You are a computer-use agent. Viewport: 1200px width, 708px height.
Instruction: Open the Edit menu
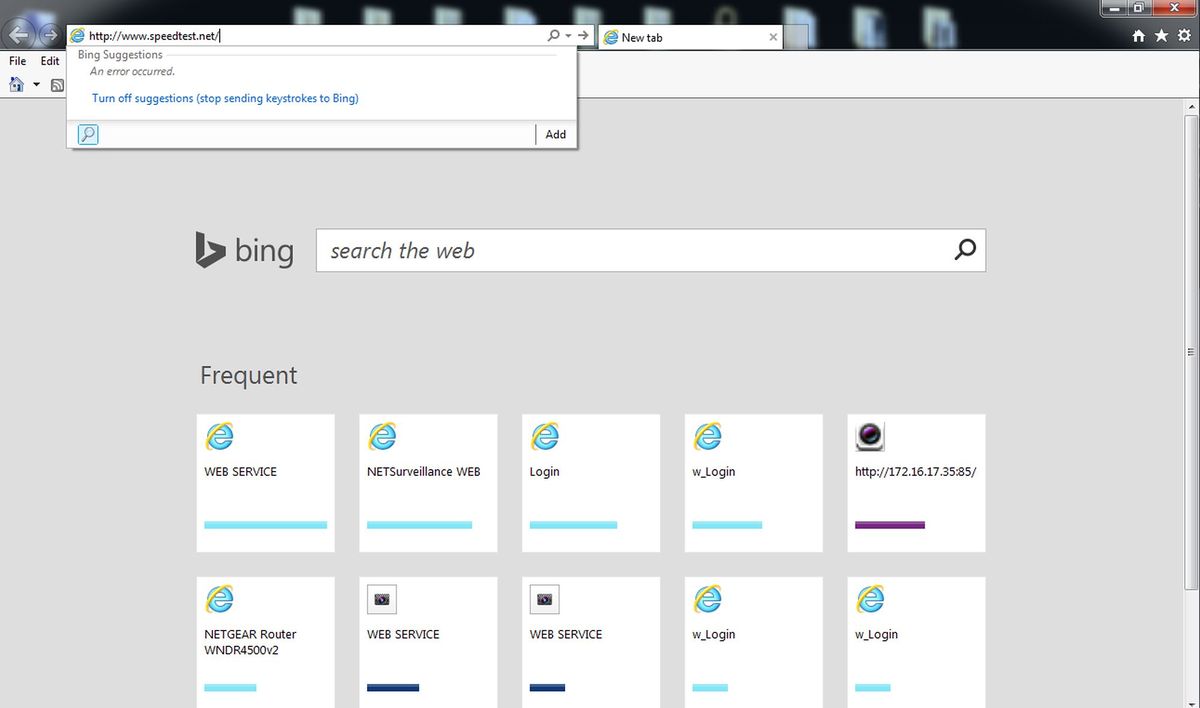pyautogui.click(x=50, y=61)
